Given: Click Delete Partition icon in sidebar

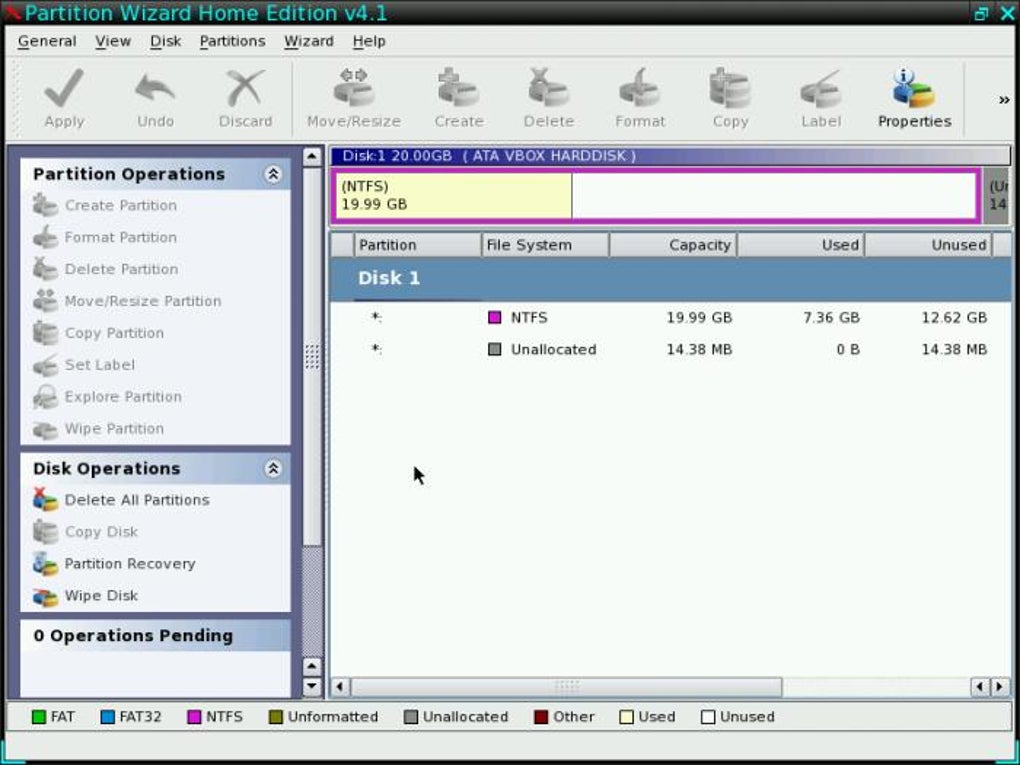Looking at the screenshot, I should pos(46,269).
